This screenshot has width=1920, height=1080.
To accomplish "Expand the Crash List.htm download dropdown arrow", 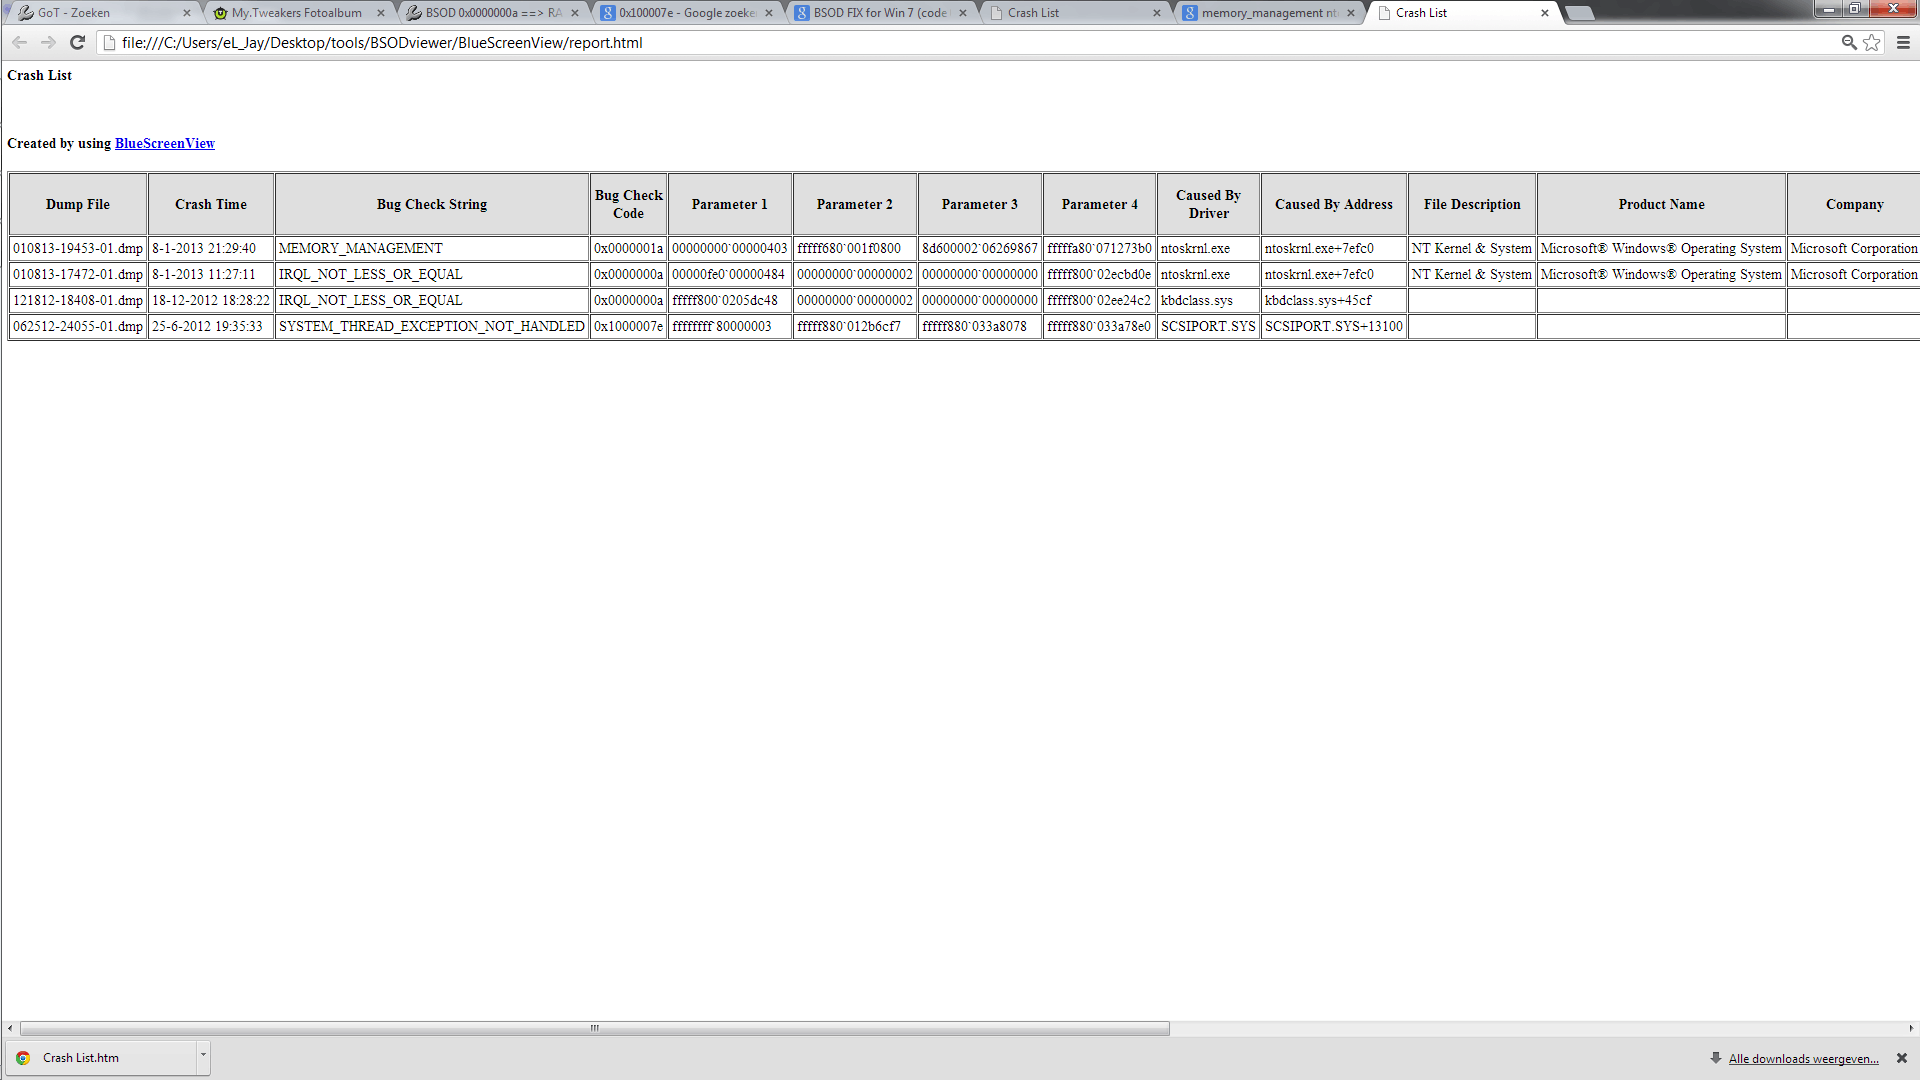I will pos(203,1055).
